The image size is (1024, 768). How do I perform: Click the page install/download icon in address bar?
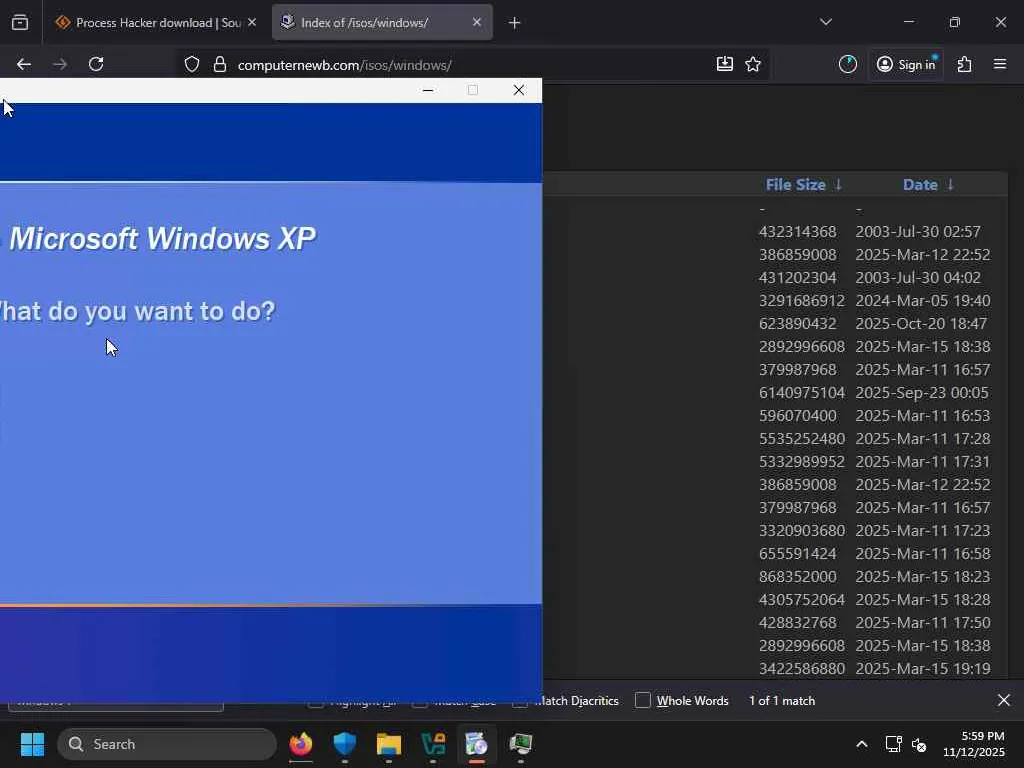(725, 64)
